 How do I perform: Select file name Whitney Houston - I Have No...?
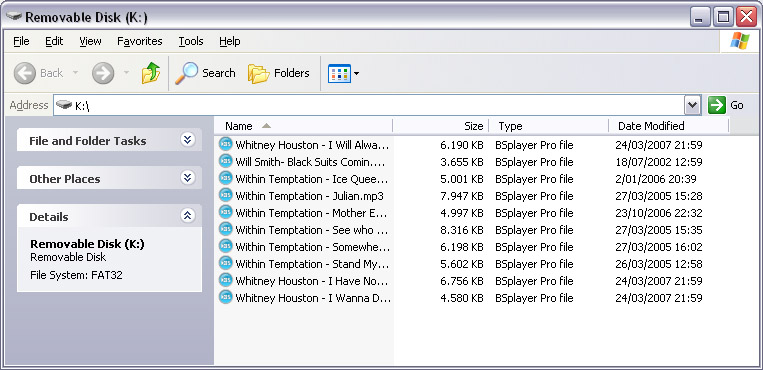312,281
